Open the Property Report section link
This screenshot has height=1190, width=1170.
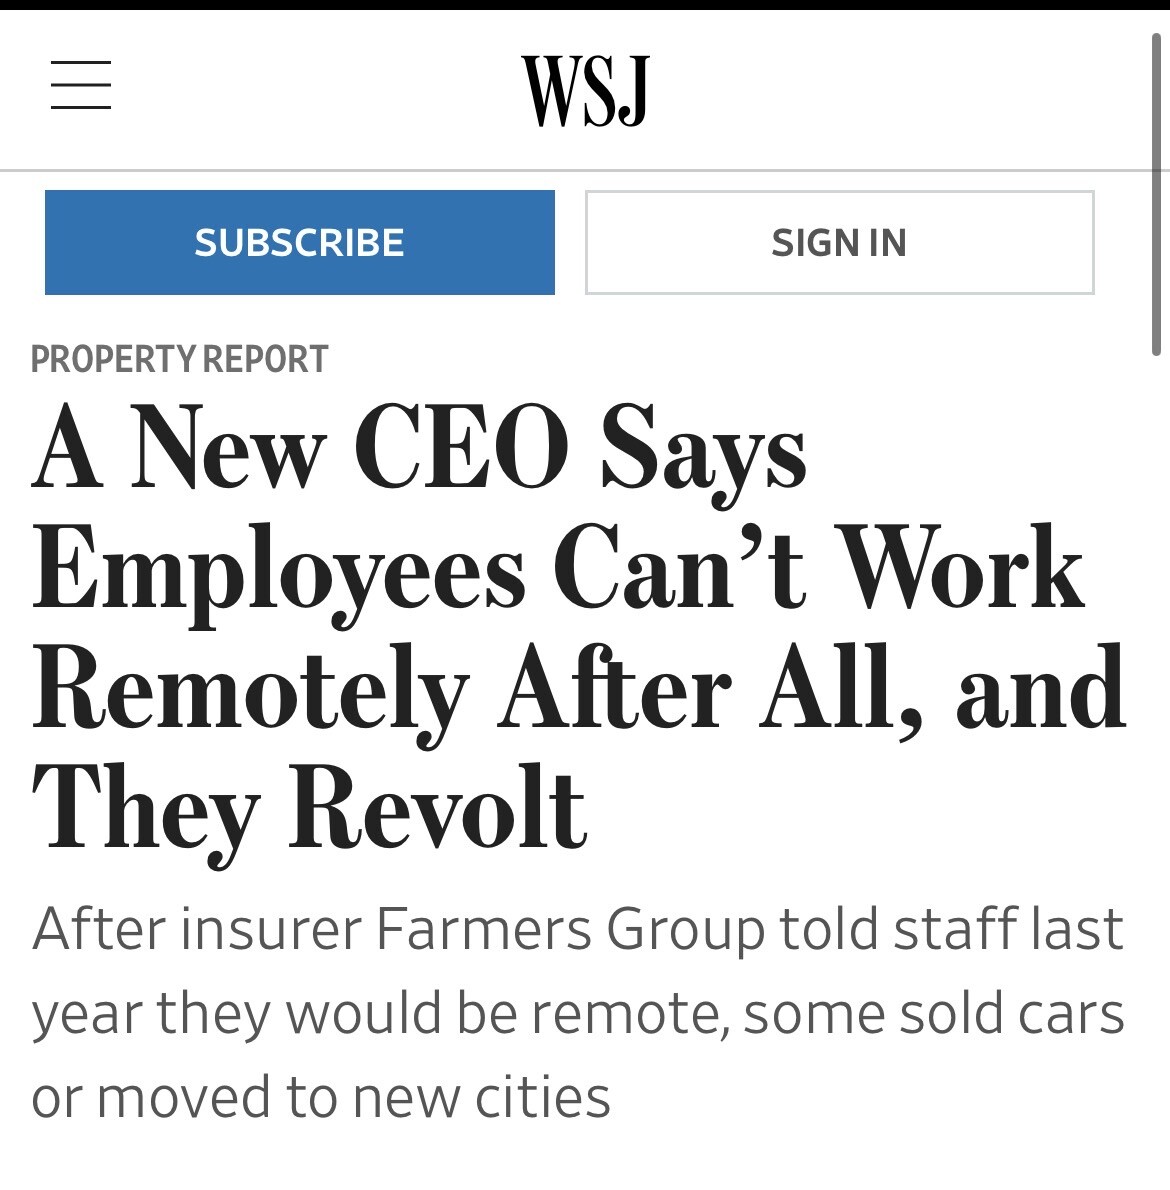pos(180,360)
